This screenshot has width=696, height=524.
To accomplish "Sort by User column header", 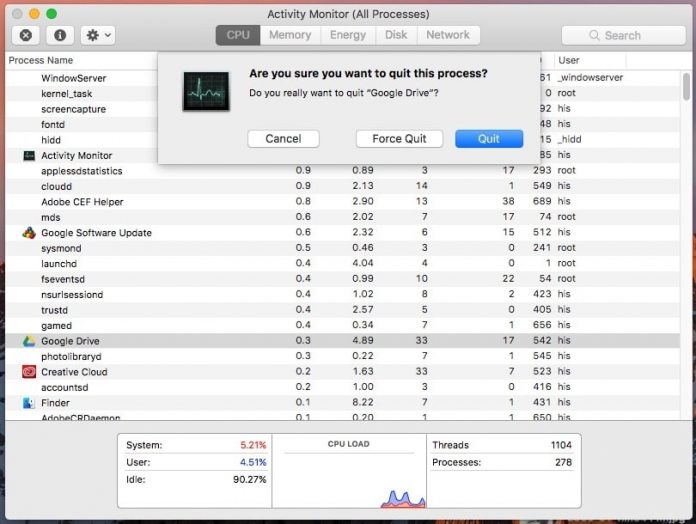I will point(568,60).
